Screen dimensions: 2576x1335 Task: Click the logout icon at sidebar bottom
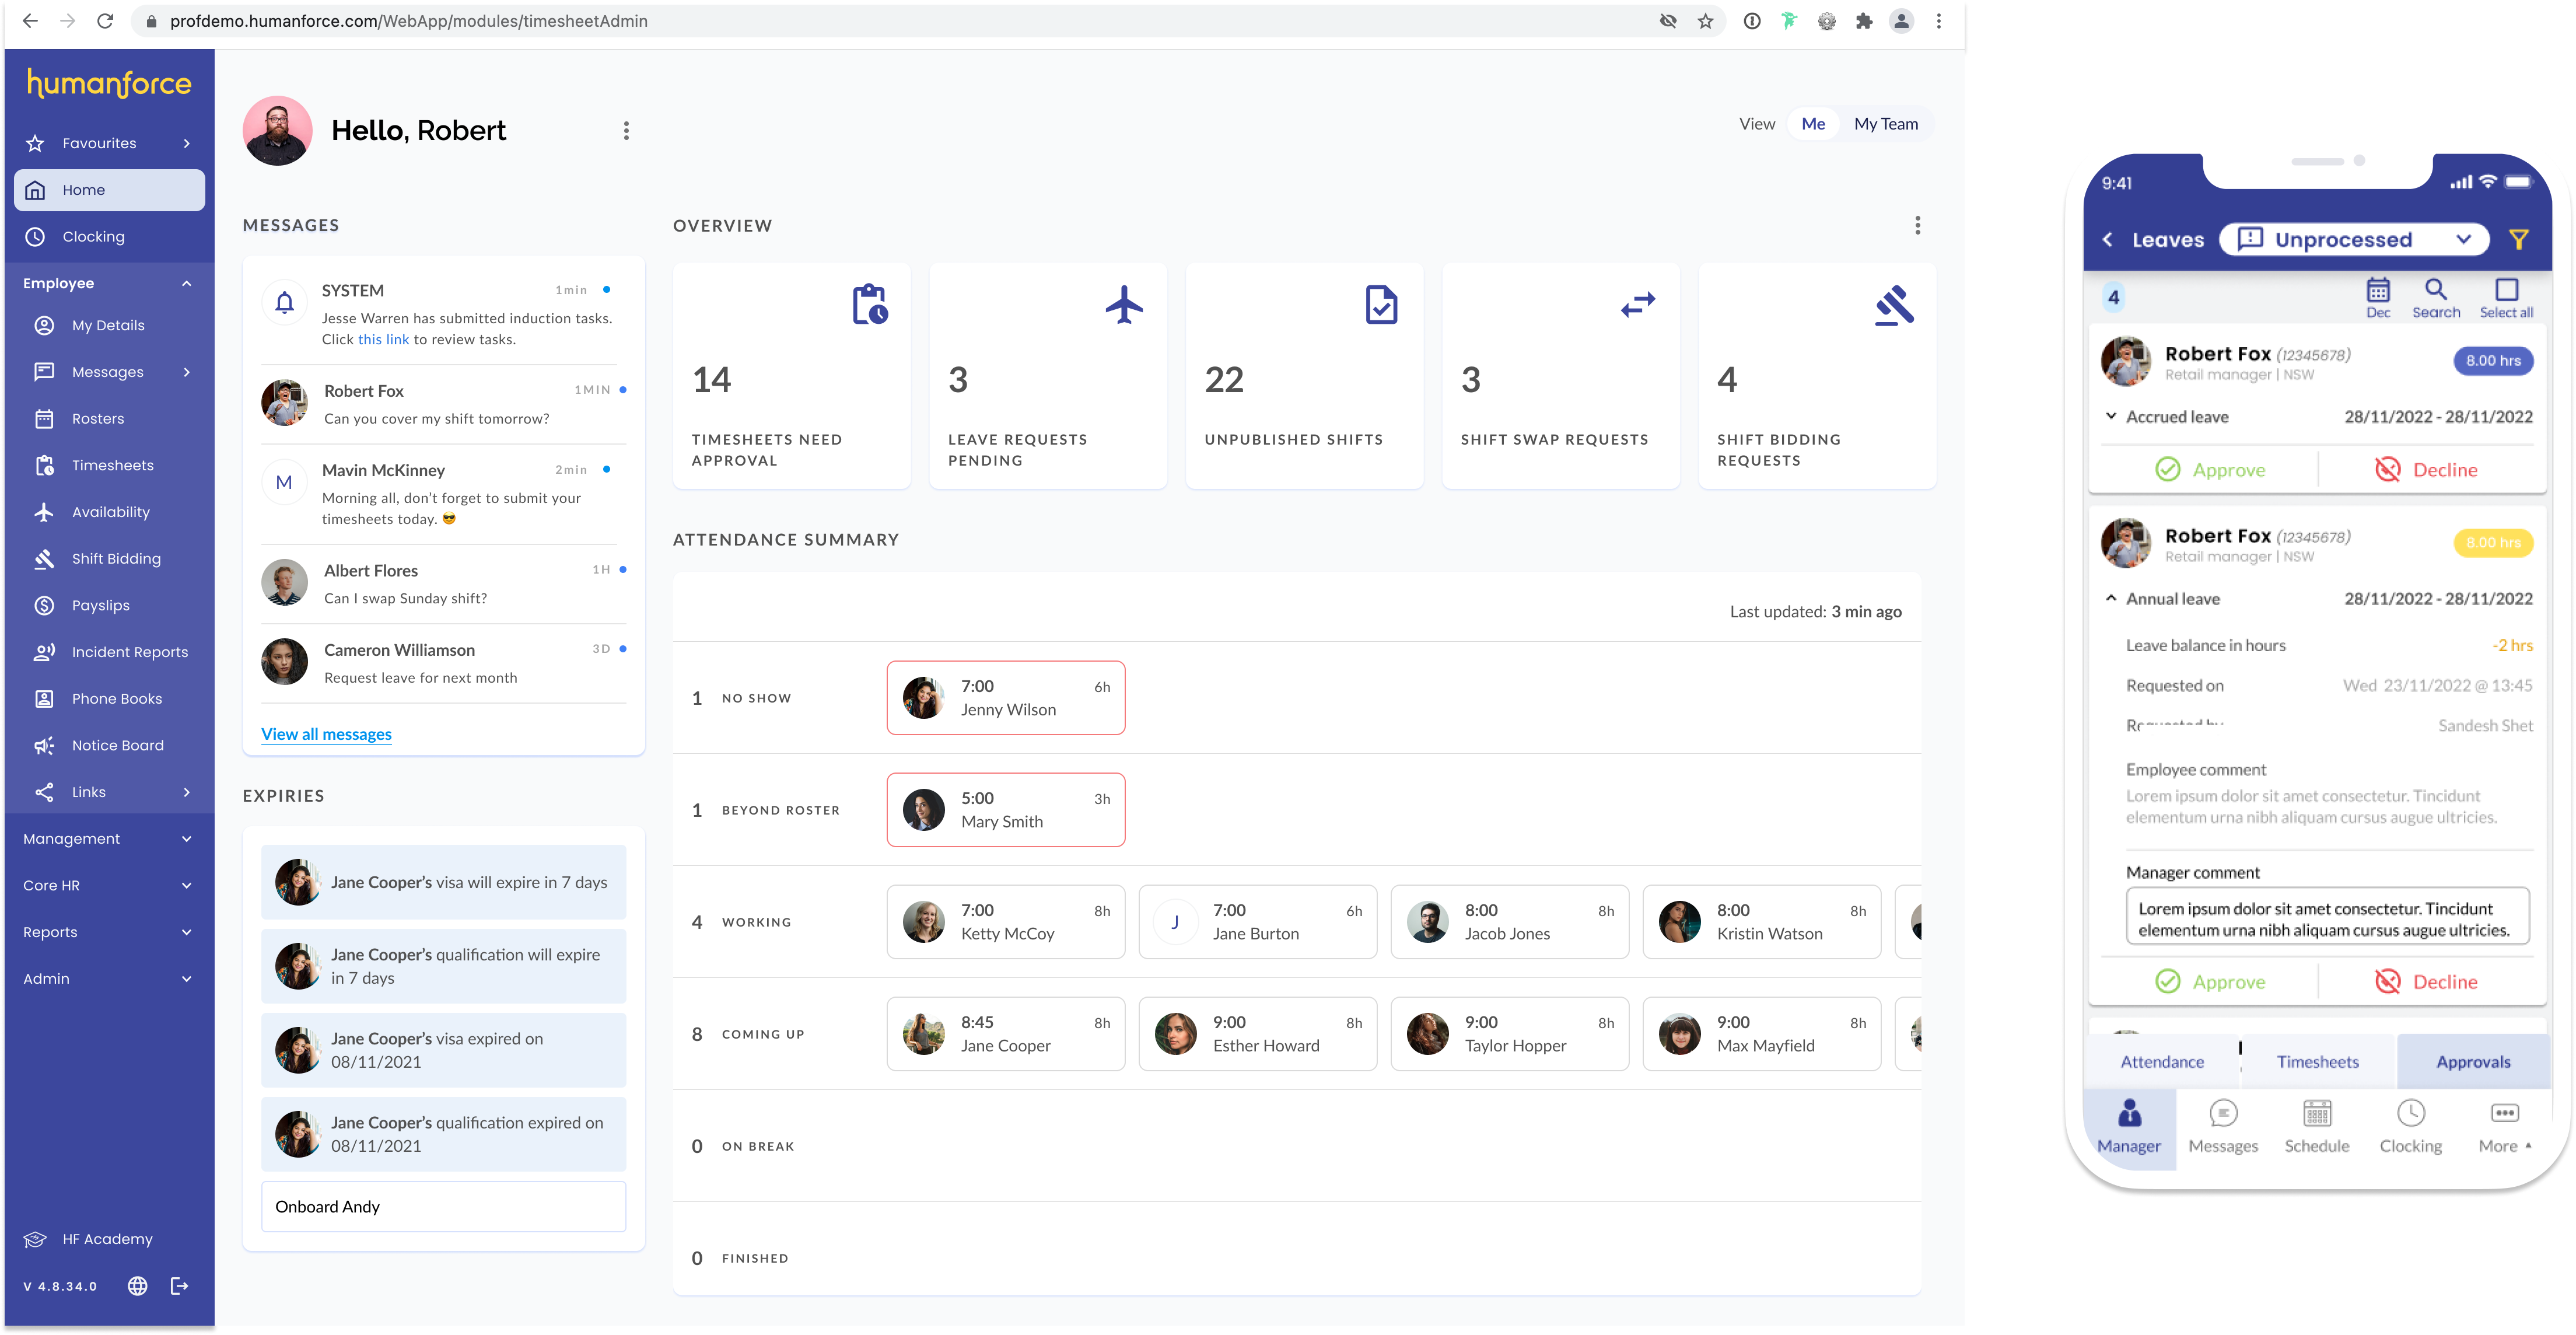click(180, 1286)
